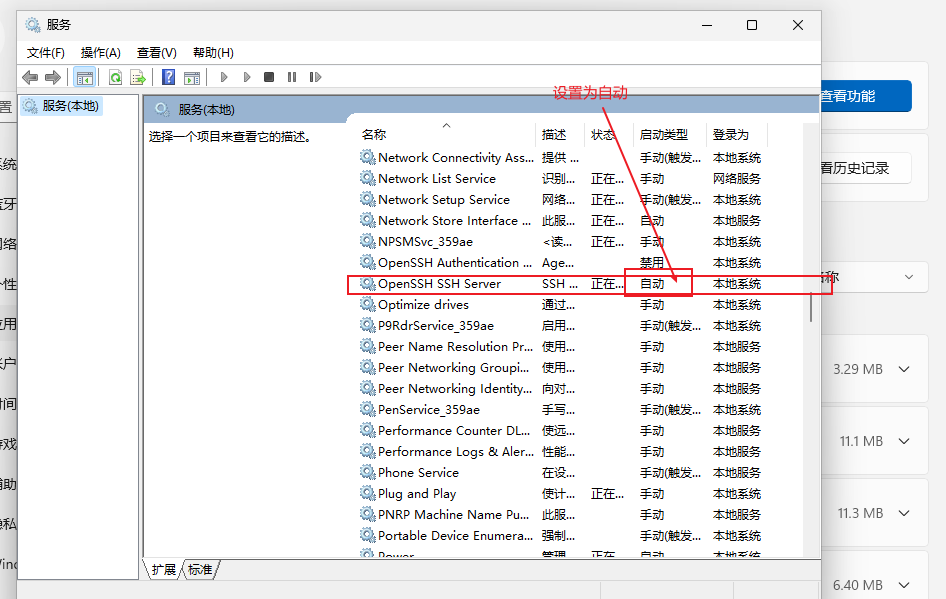
Task: Open the 文件(F) menu
Action: point(46,52)
